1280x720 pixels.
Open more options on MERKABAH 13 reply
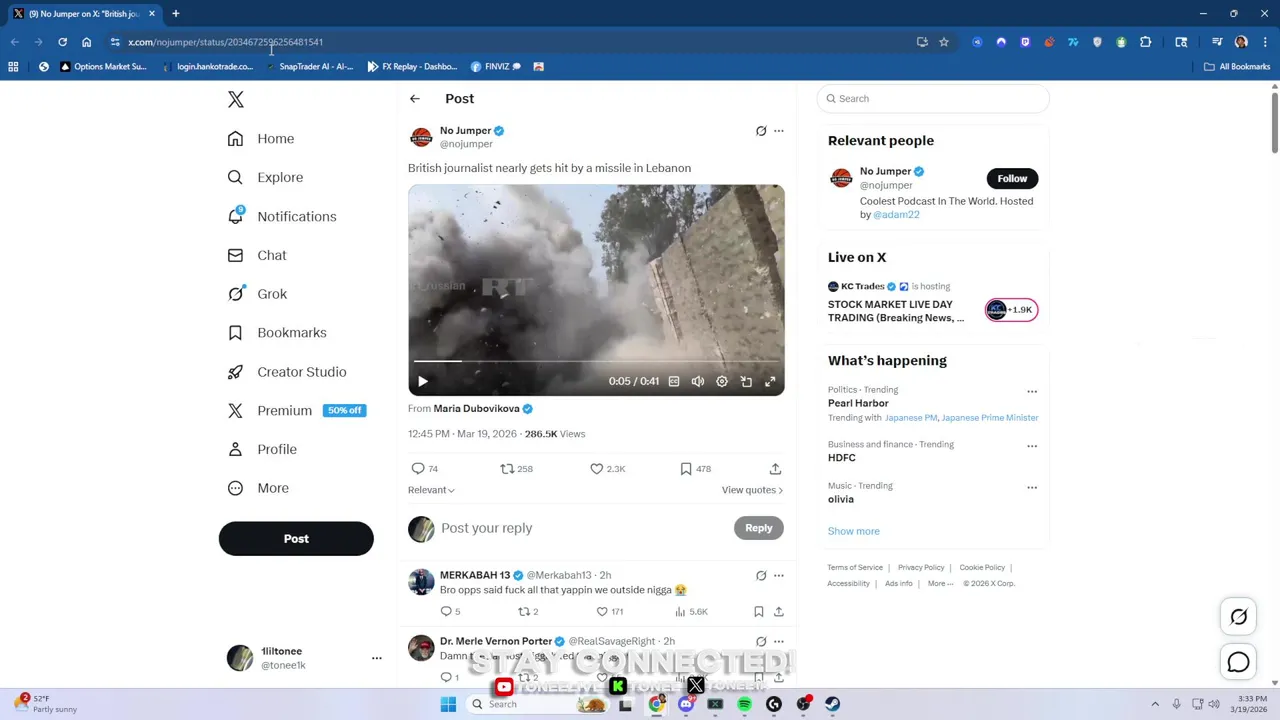point(779,576)
